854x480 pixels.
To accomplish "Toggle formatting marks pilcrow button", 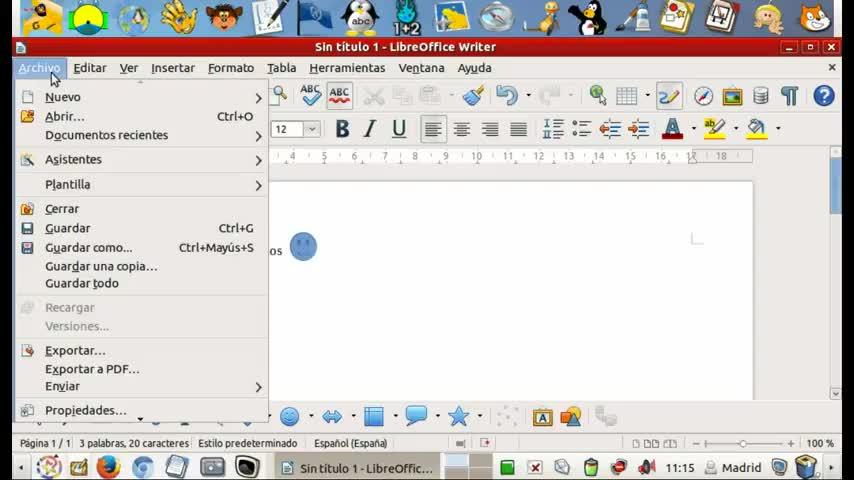I will pos(790,96).
